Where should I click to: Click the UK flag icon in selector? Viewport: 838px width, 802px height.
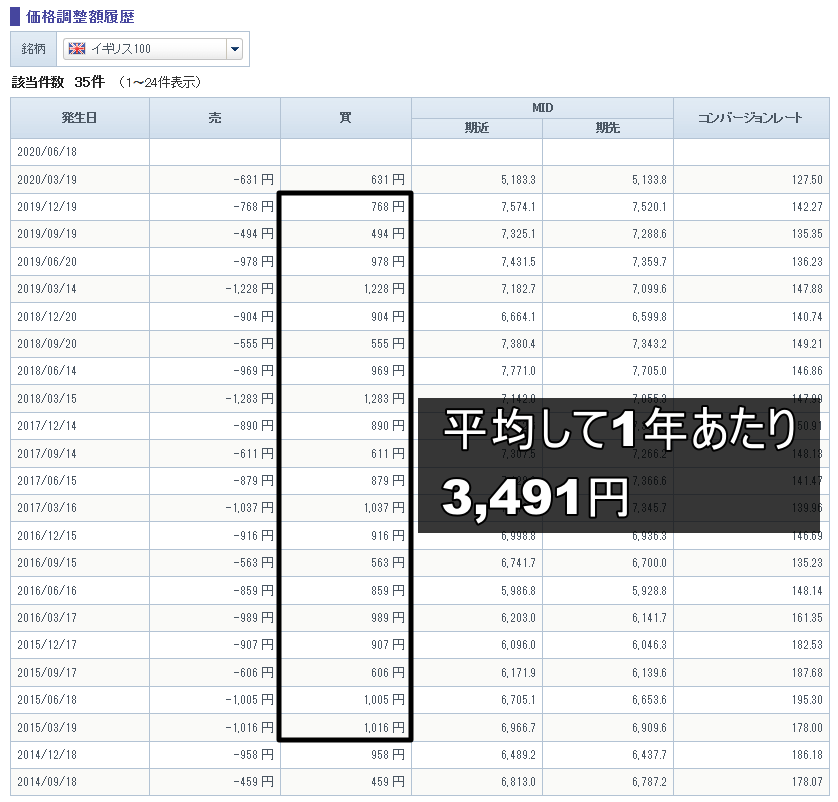pos(77,49)
